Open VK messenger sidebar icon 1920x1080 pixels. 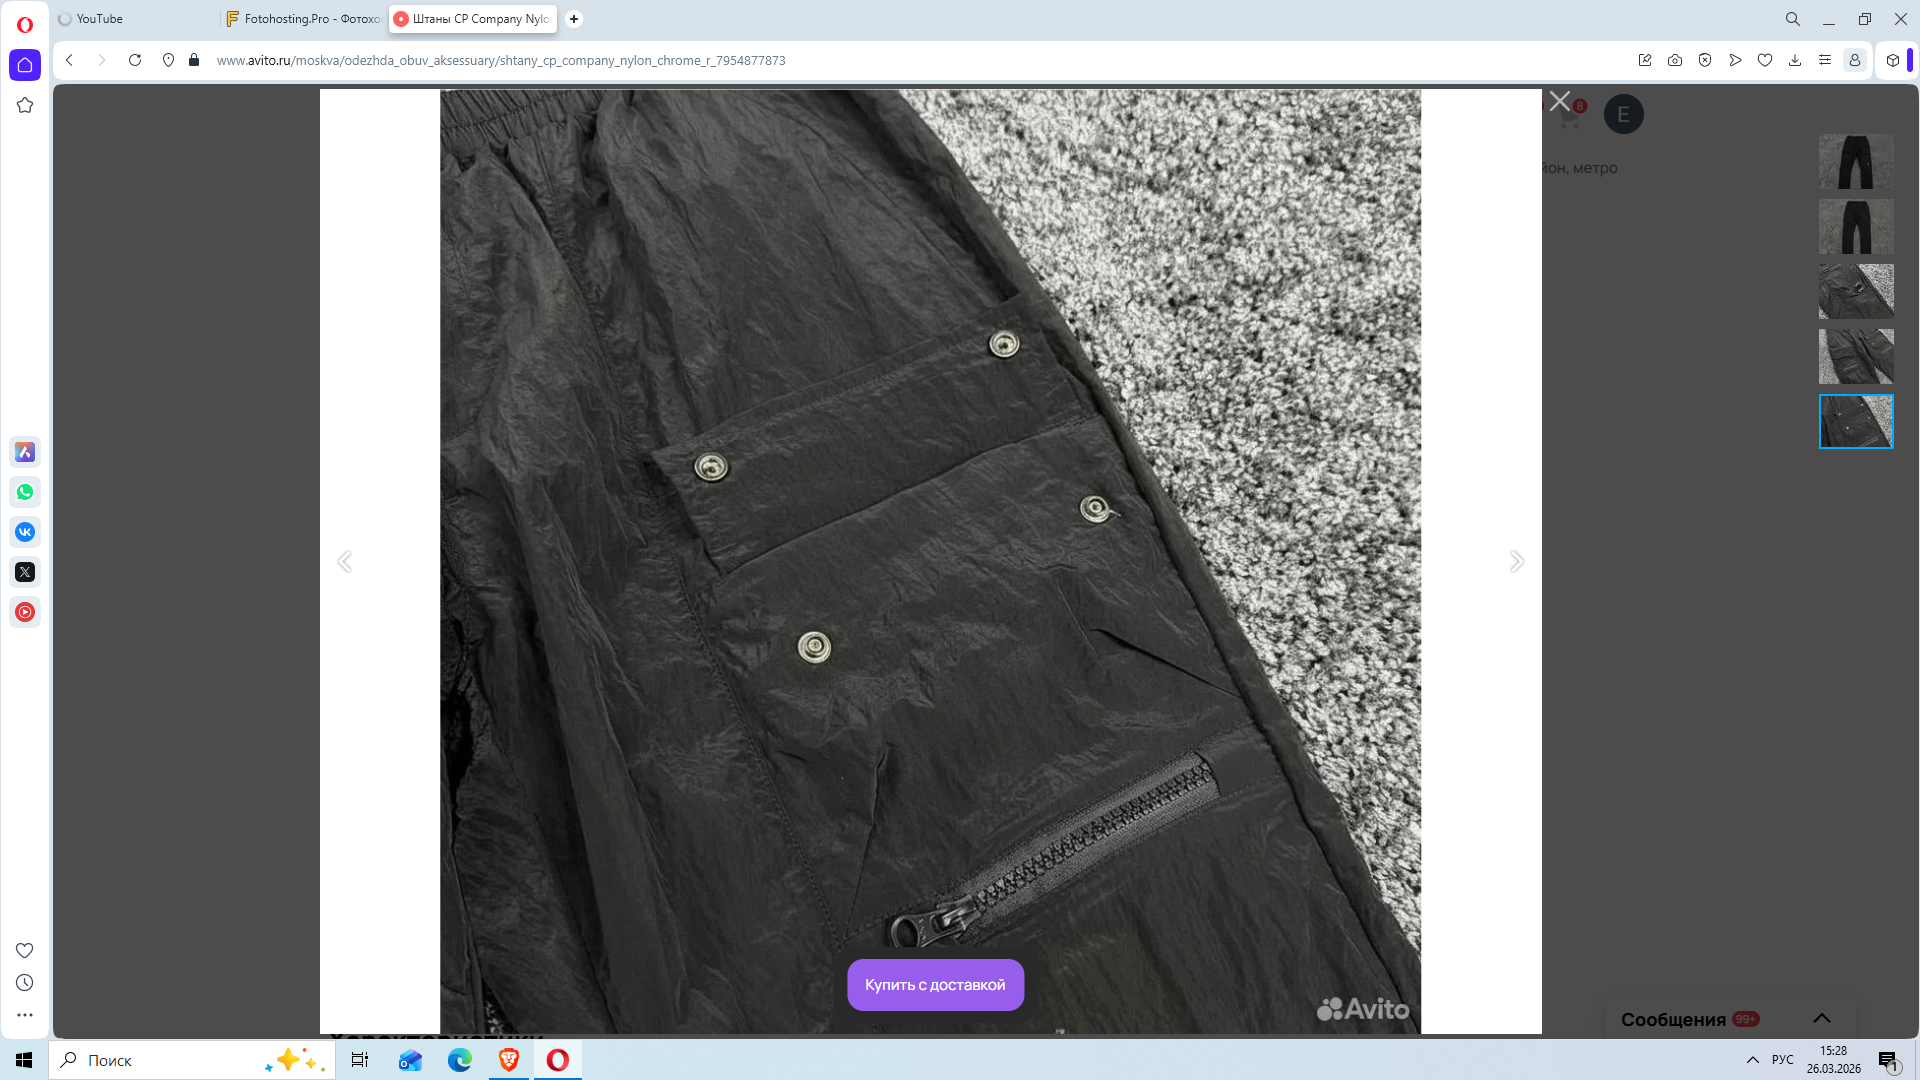(x=25, y=532)
